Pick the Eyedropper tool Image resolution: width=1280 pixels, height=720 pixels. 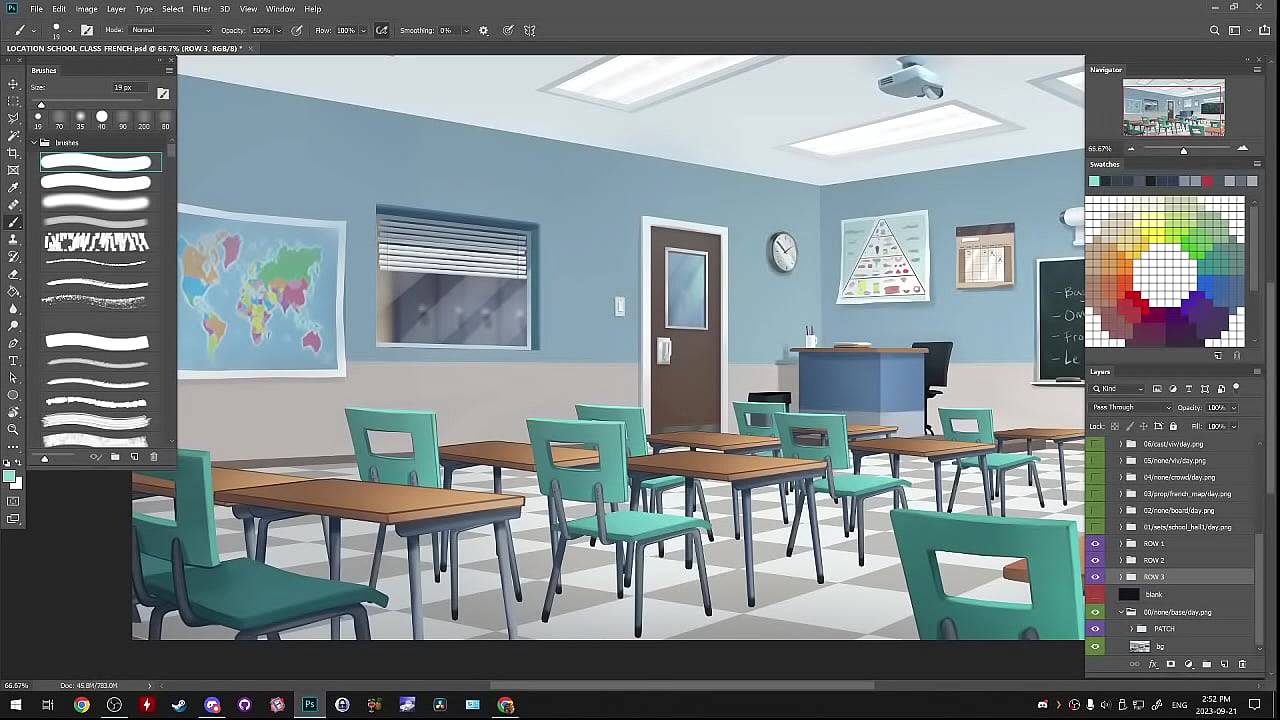[13, 187]
